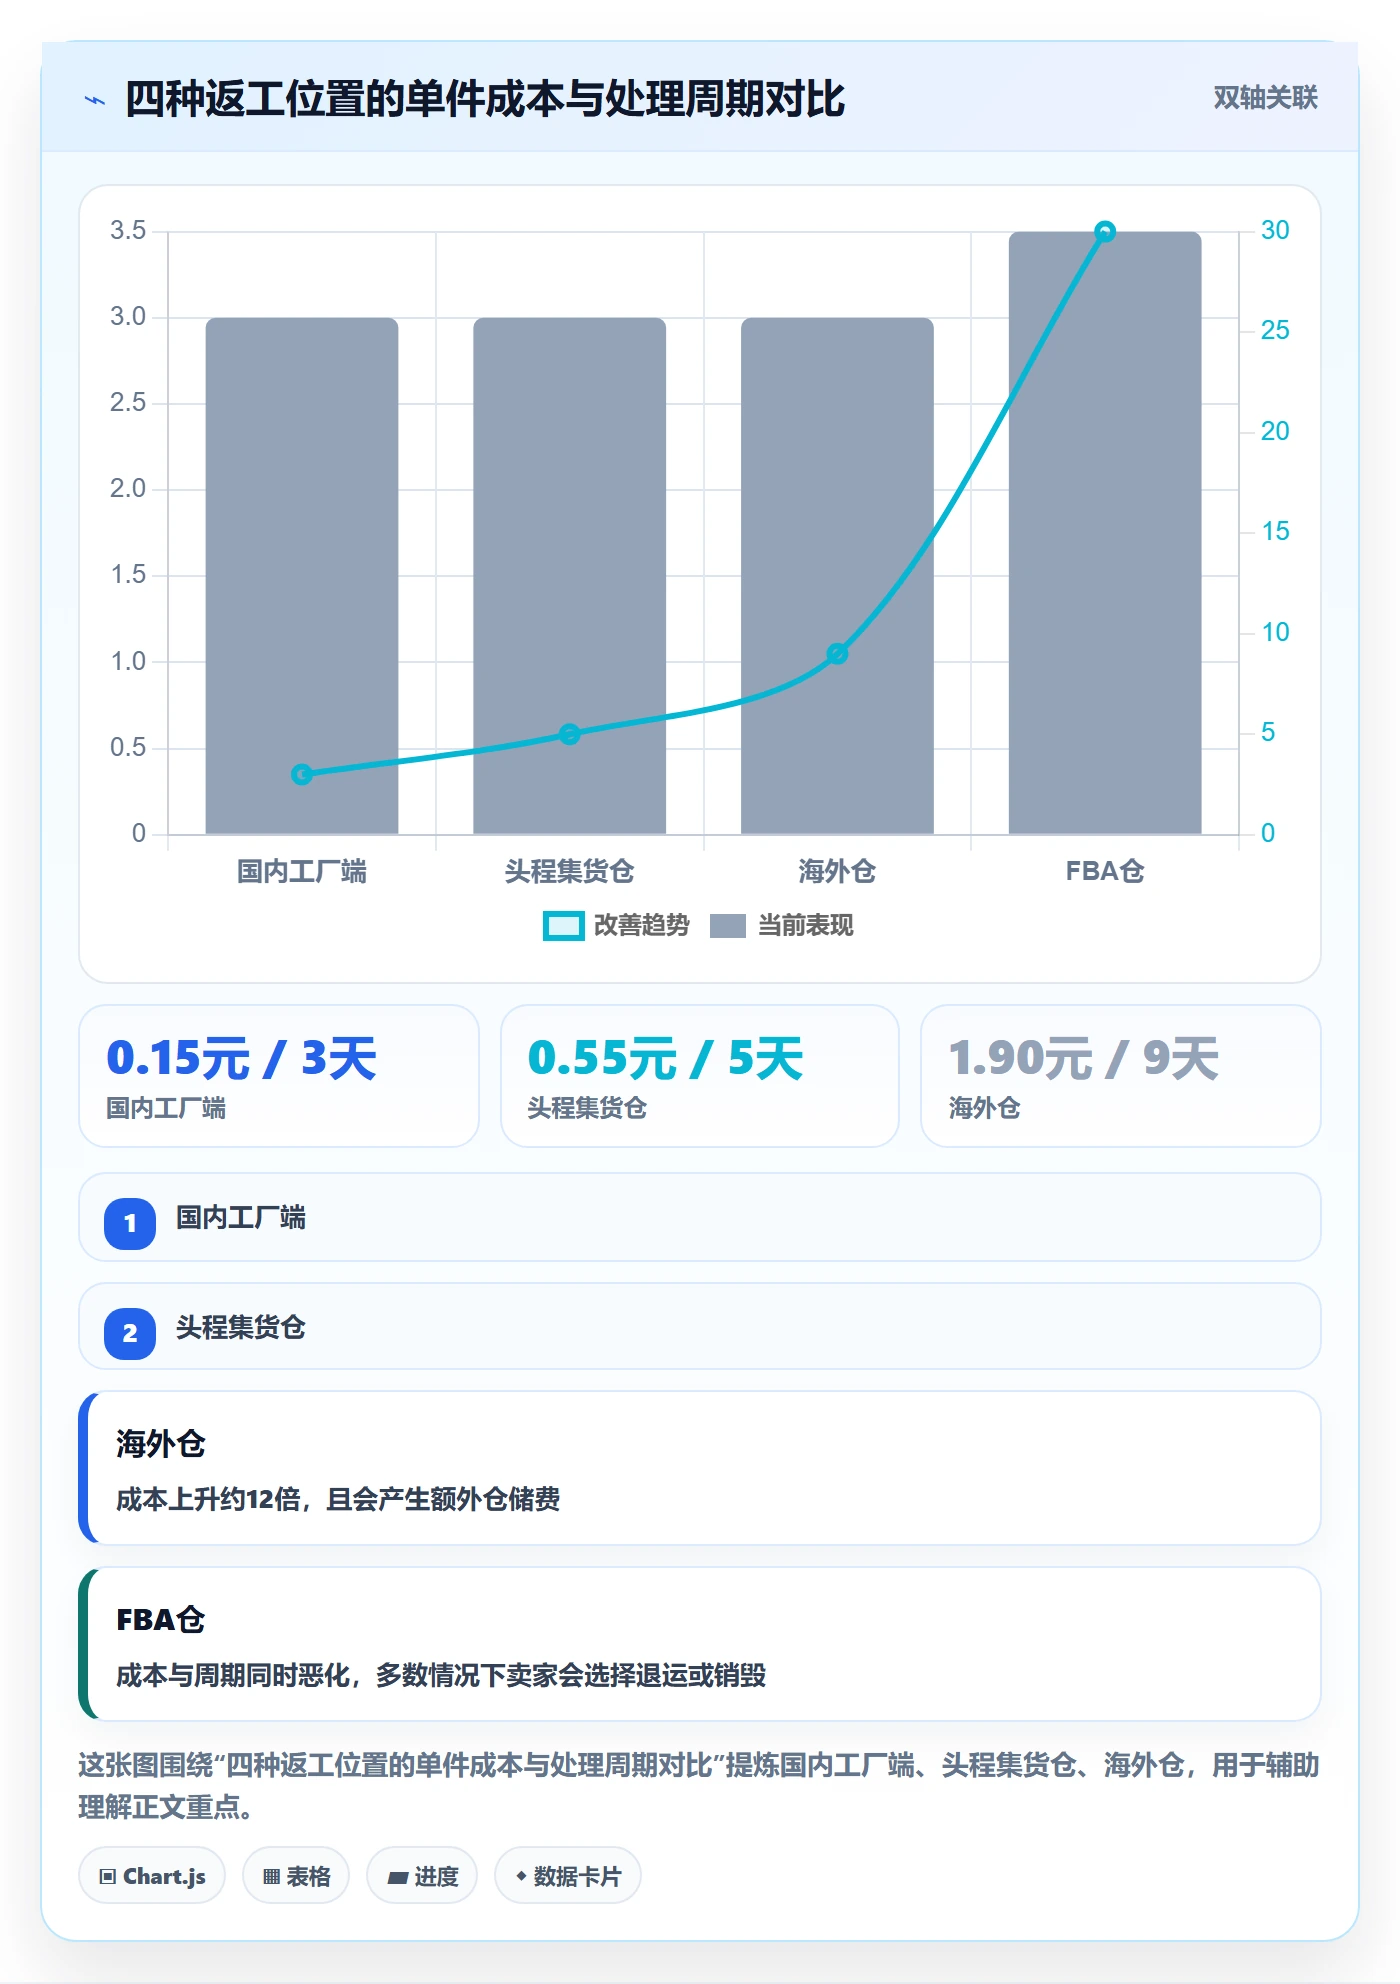Select the 0.15元 / 3天 stat value
Viewport: 1400px width, 1984px height.
[x=241, y=1058]
